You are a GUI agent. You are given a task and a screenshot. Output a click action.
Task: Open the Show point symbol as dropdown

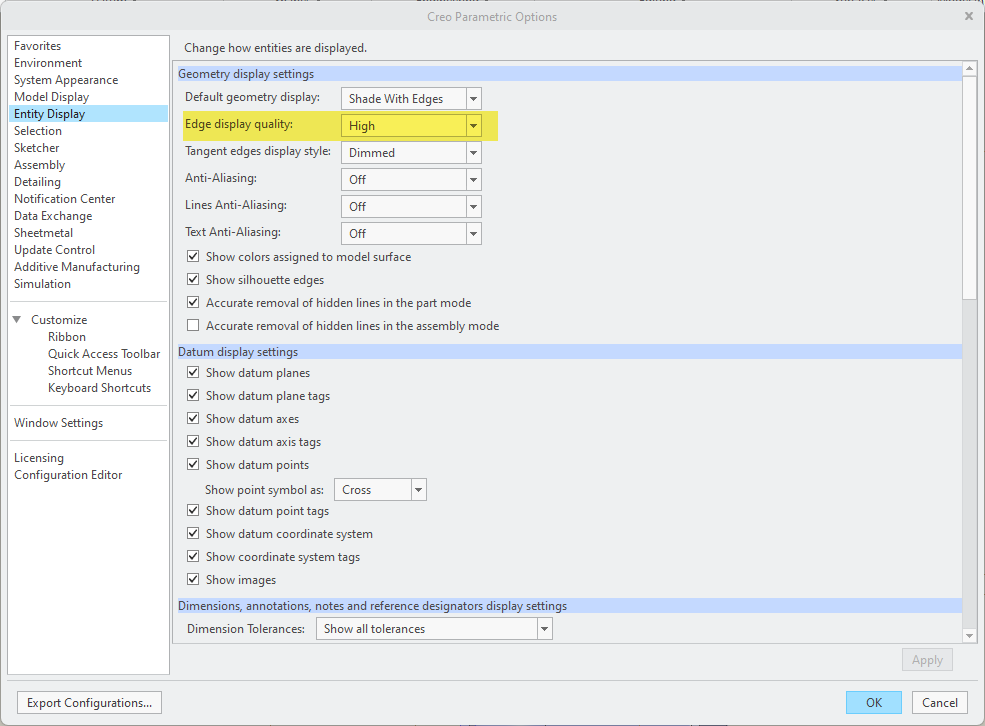click(x=418, y=490)
